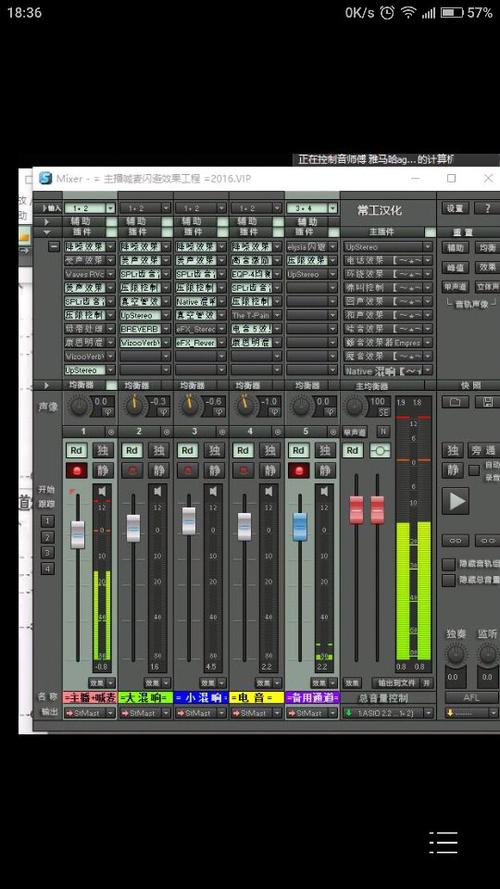Open channel 1 input dropdown showing 1+2
Image resolution: width=500 pixels, height=889 pixels.
pos(90,208)
